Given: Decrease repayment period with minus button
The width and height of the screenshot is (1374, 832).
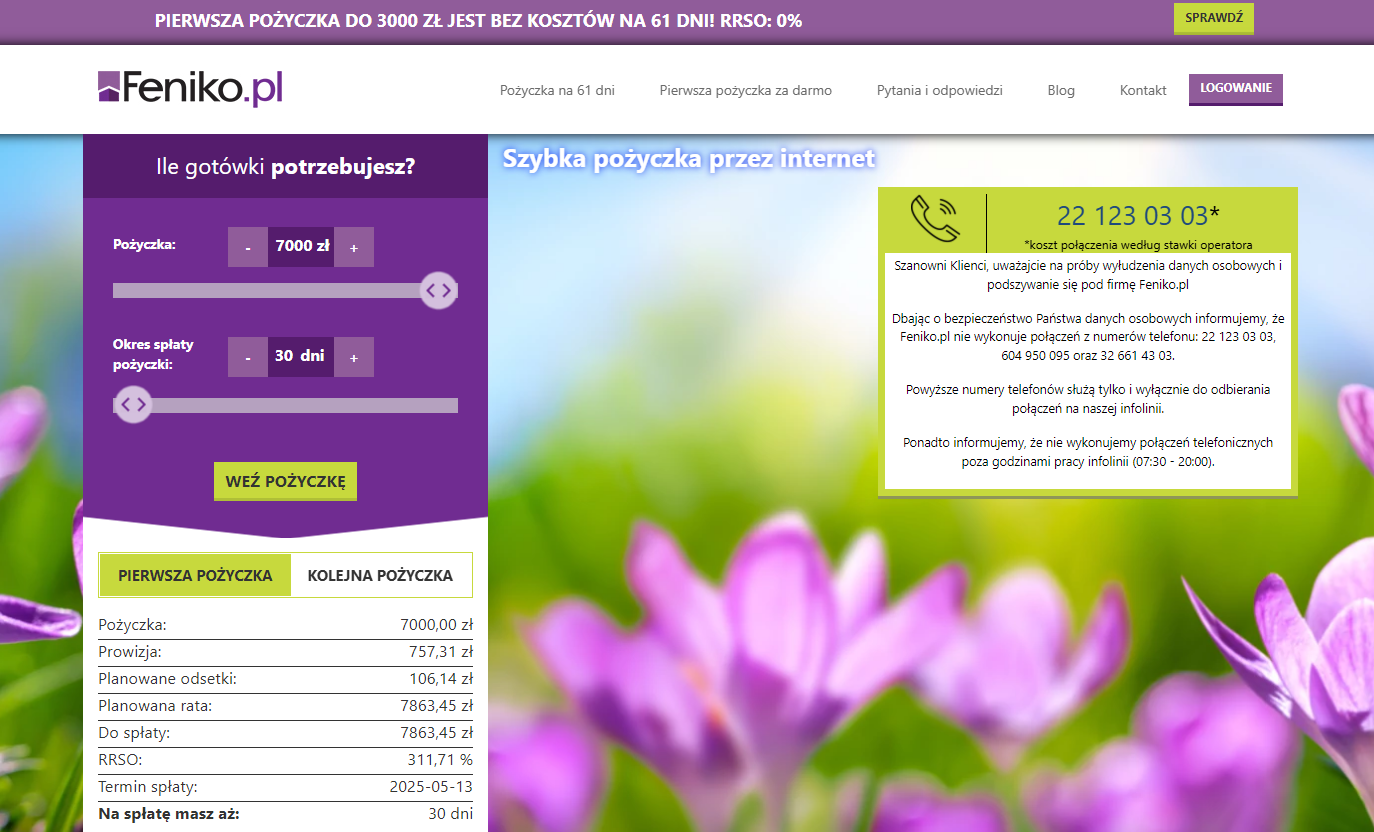Looking at the screenshot, I should [248, 357].
